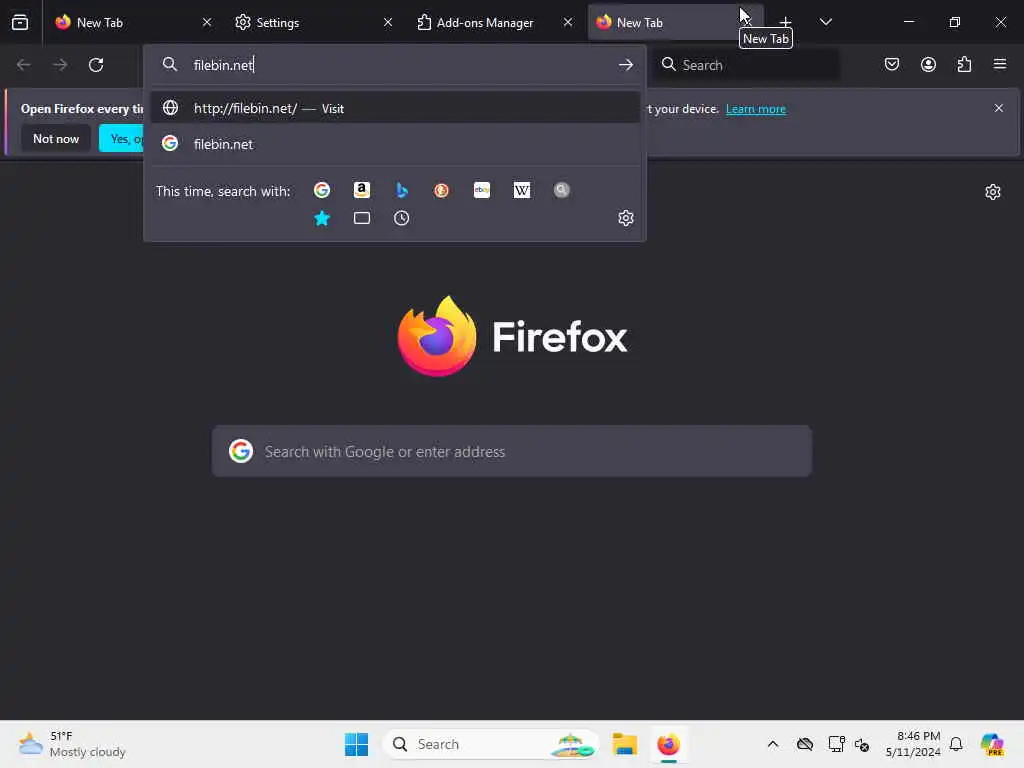The height and width of the screenshot is (768, 1024).
Task: Focus the toolbar Search box
Action: (x=746, y=65)
